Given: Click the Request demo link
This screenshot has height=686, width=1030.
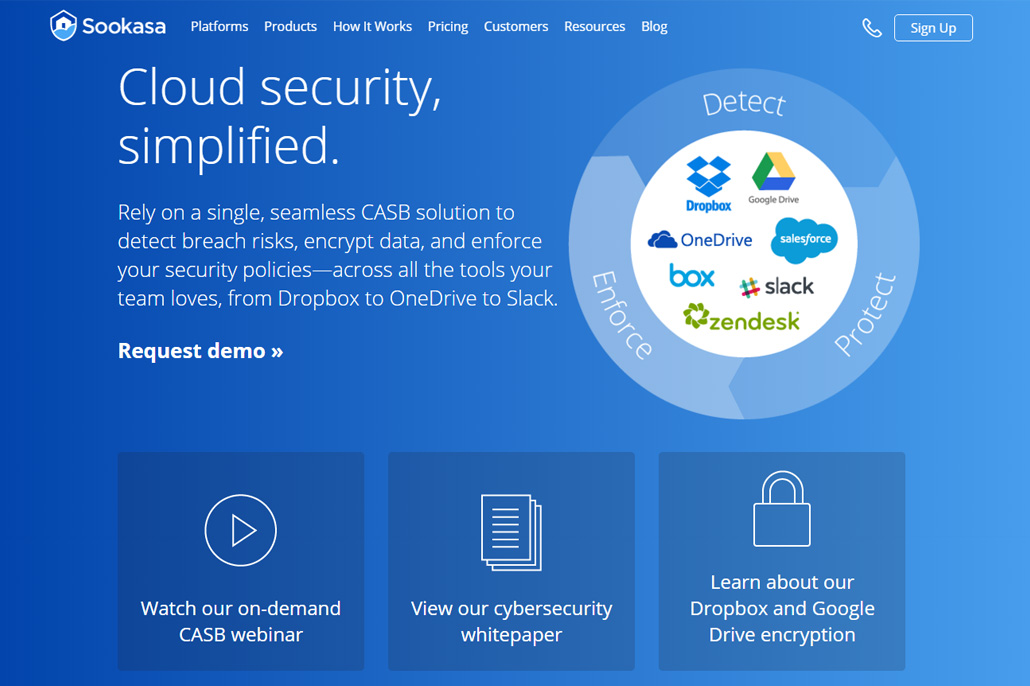Looking at the screenshot, I should [x=200, y=351].
